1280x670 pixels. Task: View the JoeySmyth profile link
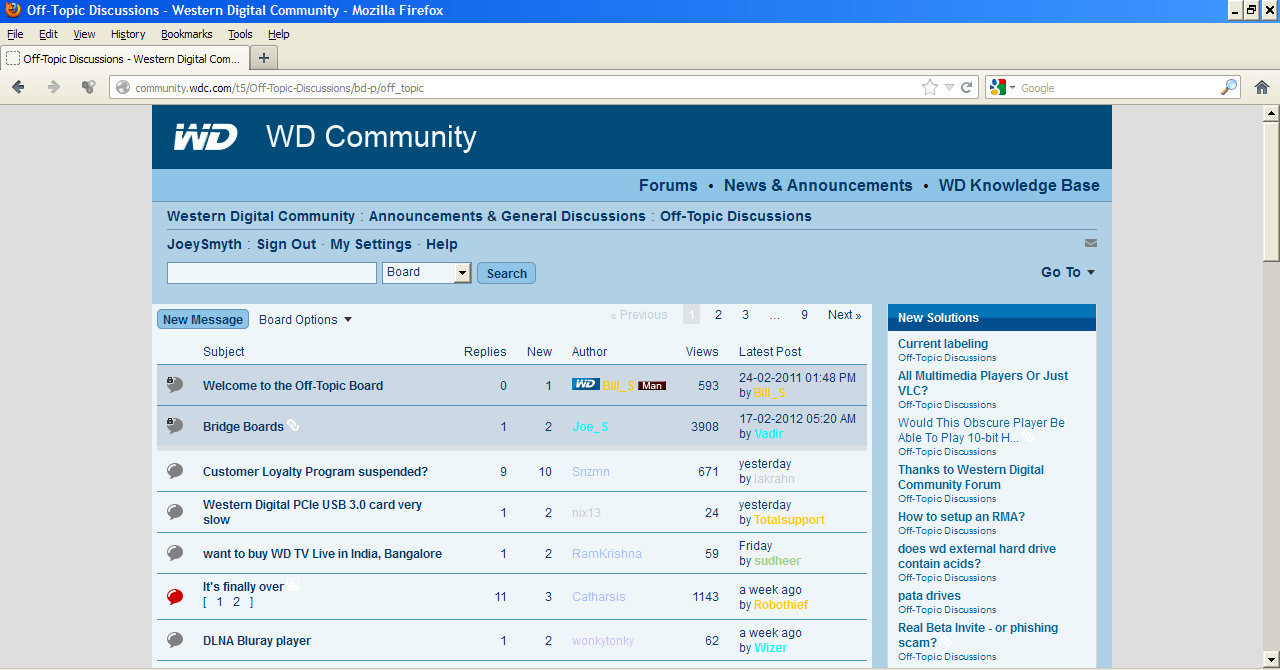204,244
